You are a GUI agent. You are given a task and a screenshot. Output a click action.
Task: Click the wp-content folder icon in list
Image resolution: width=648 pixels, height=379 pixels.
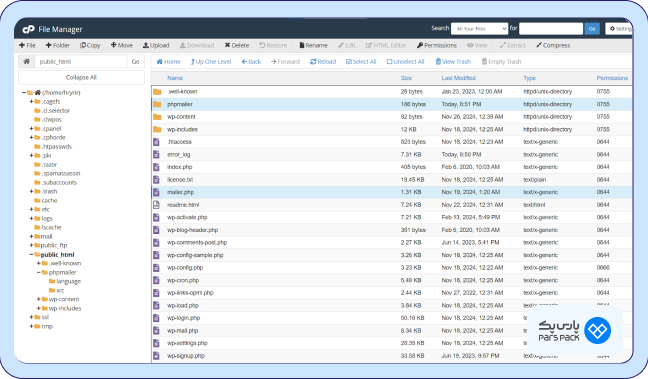(157, 117)
